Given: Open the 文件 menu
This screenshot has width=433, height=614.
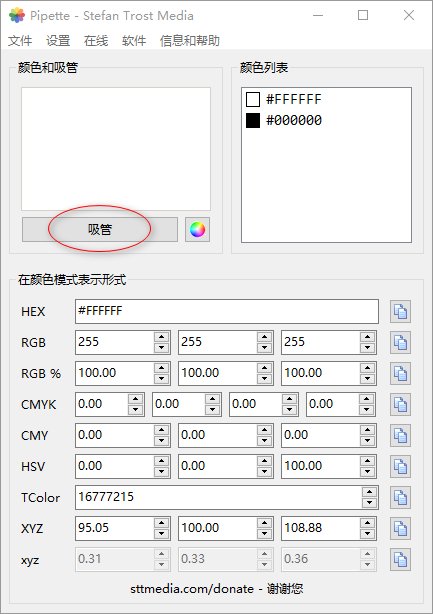Looking at the screenshot, I should [x=20, y=40].
